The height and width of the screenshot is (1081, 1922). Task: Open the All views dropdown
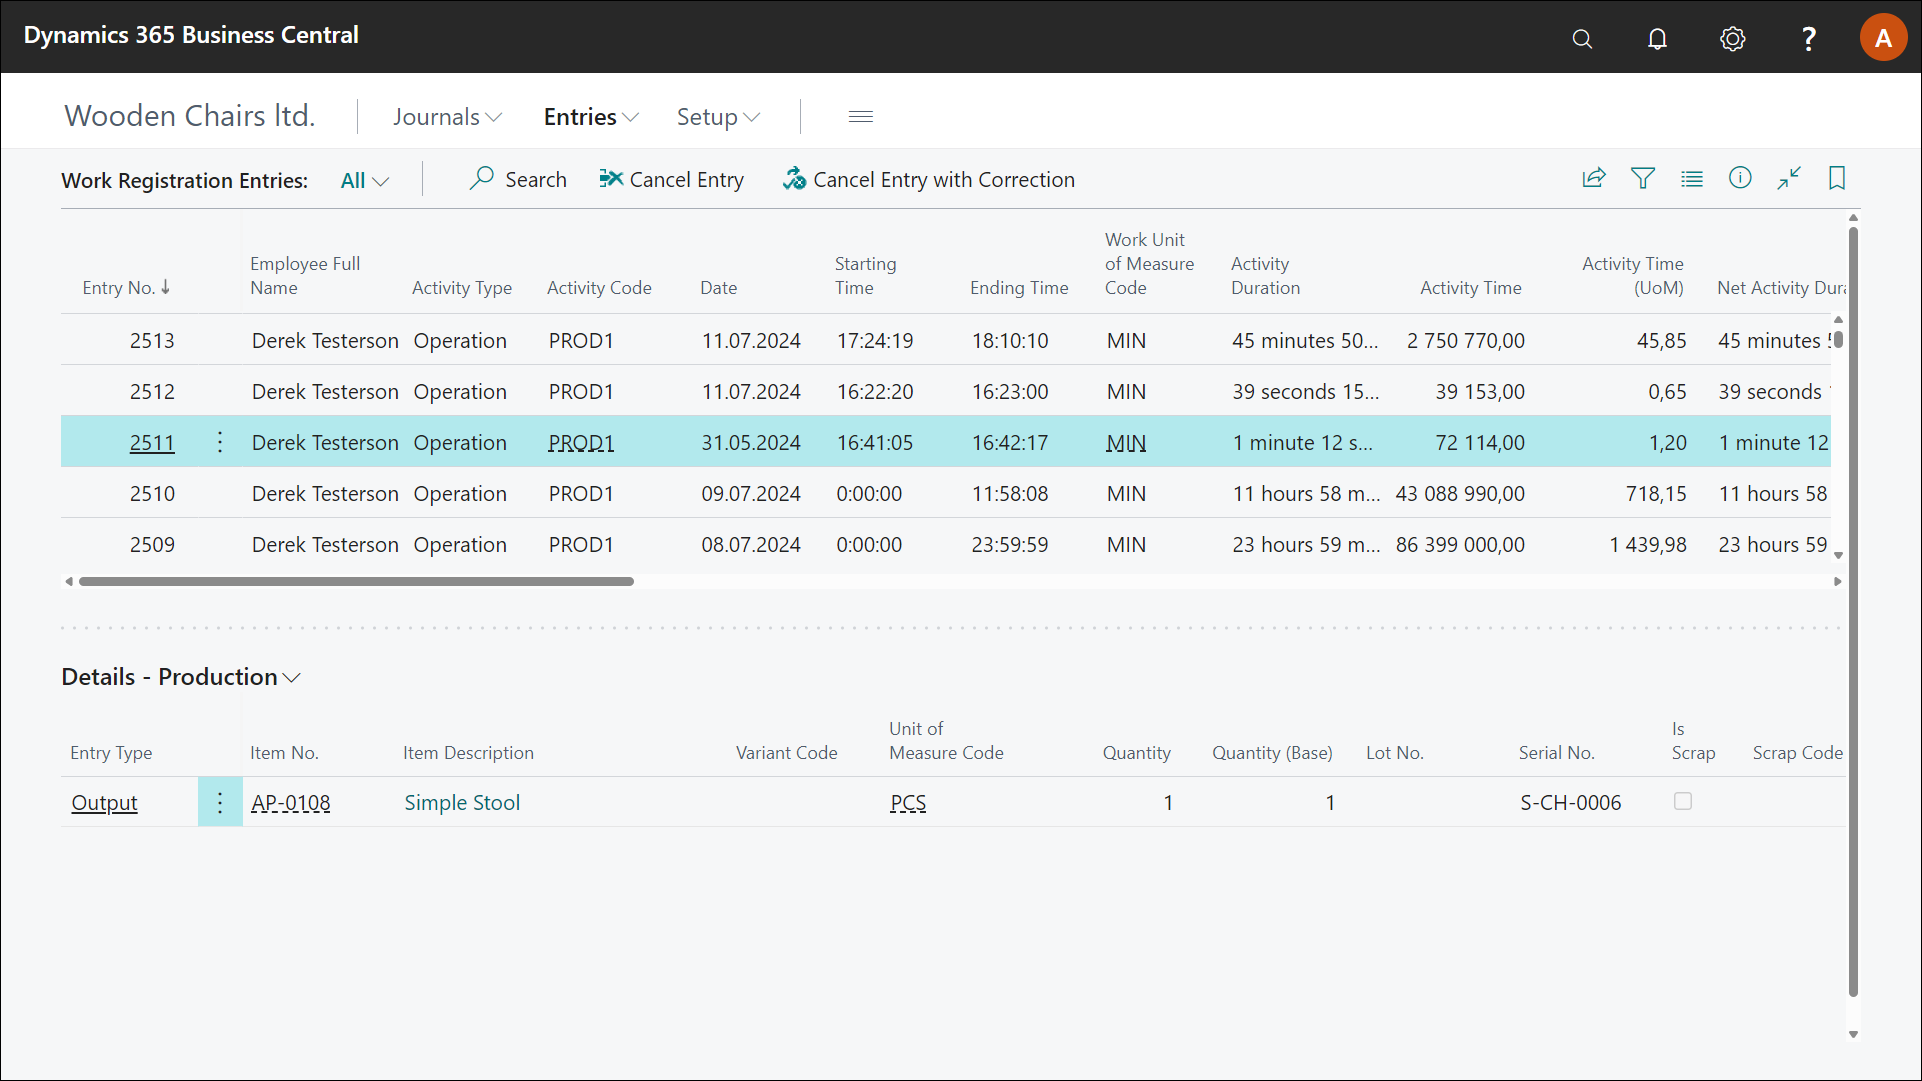click(x=364, y=181)
